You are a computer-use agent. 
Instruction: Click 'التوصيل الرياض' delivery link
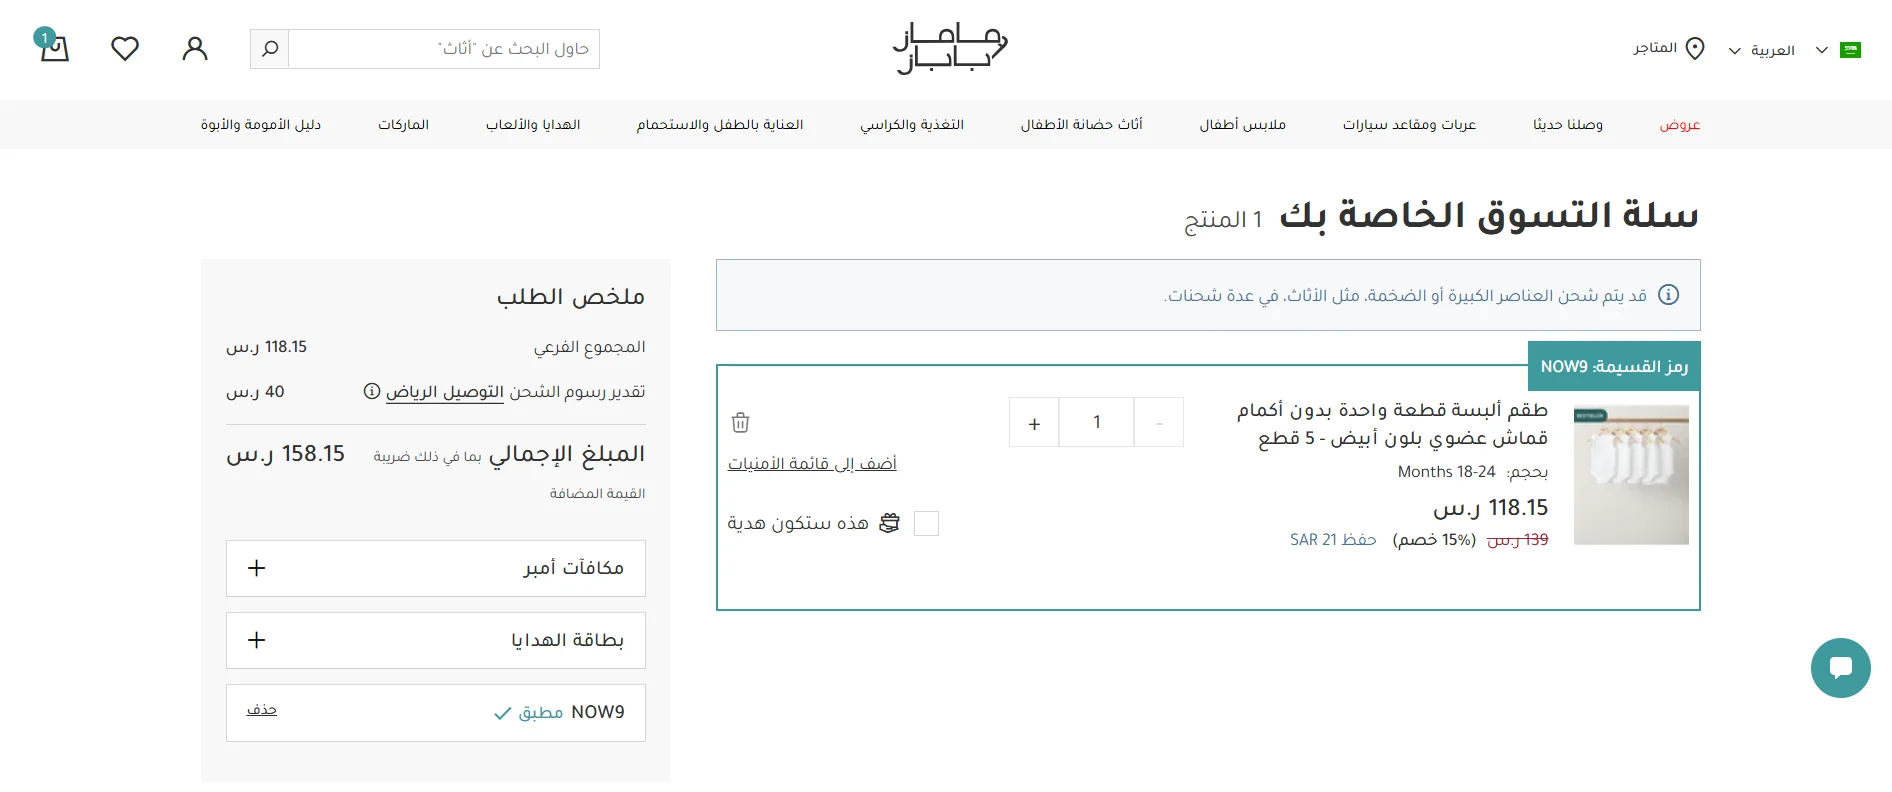point(445,392)
